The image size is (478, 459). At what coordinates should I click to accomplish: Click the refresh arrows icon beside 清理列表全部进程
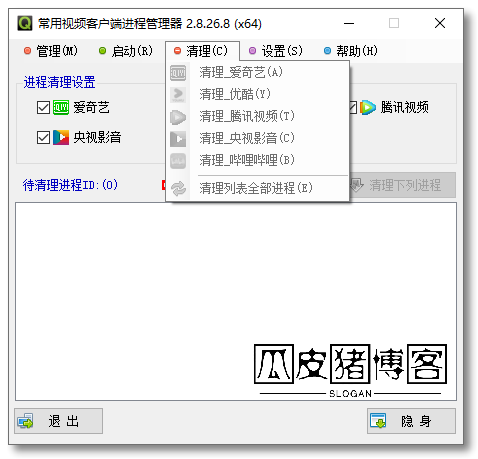click(178, 188)
